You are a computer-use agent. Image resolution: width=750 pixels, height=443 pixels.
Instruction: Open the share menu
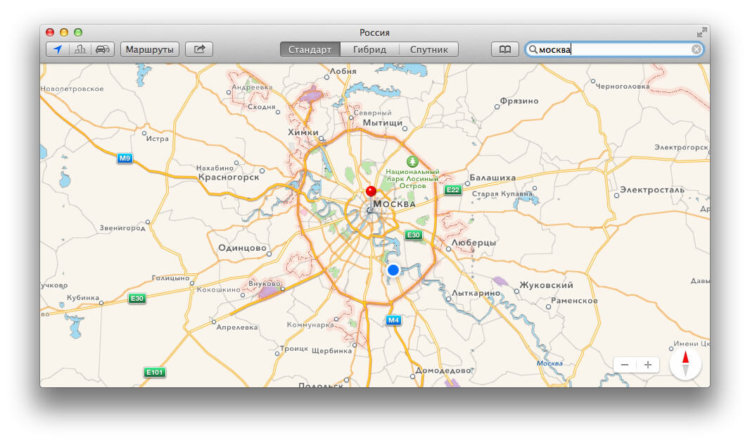199,49
